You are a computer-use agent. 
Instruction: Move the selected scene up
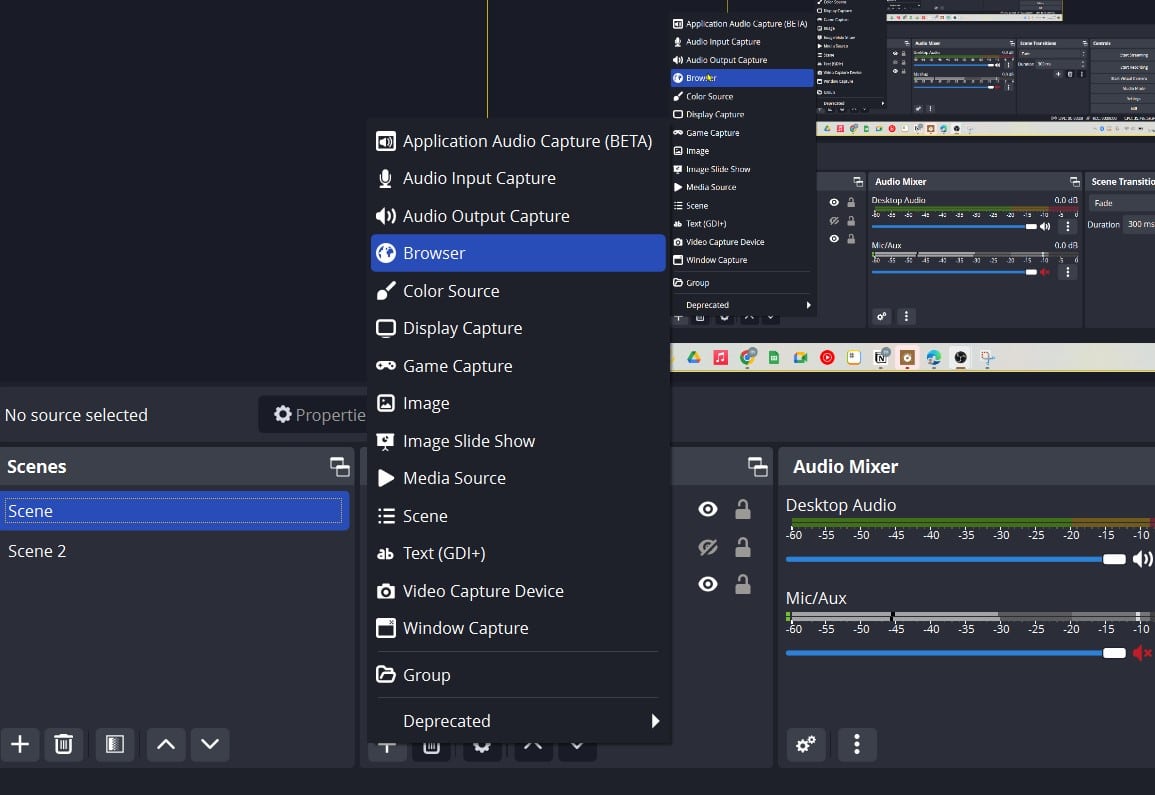click(165, 744)
